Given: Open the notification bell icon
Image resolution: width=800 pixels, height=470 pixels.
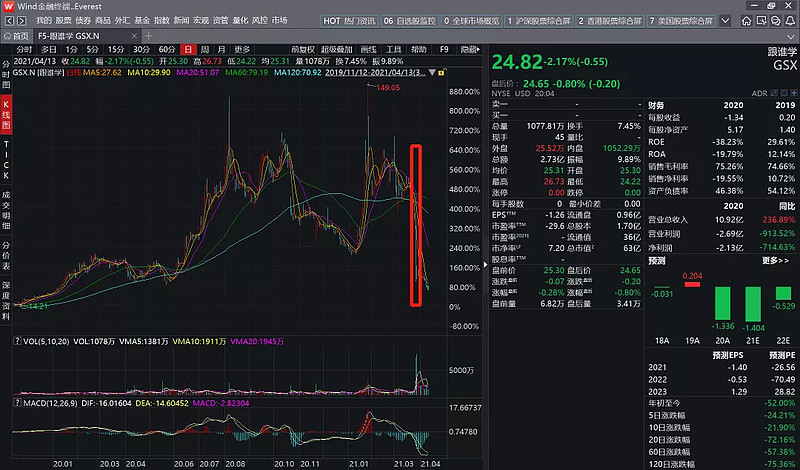Looking at the screenshot, I should 790,21.
